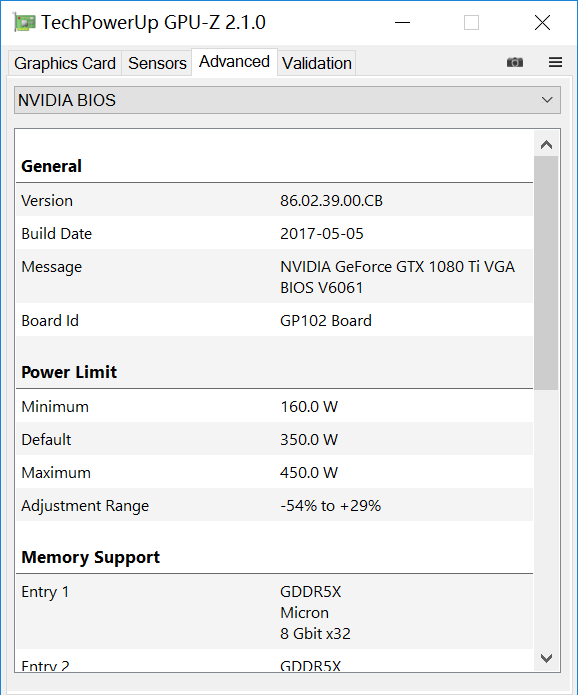
Task: Click the Memory Support section header
Action: [90, 557]
